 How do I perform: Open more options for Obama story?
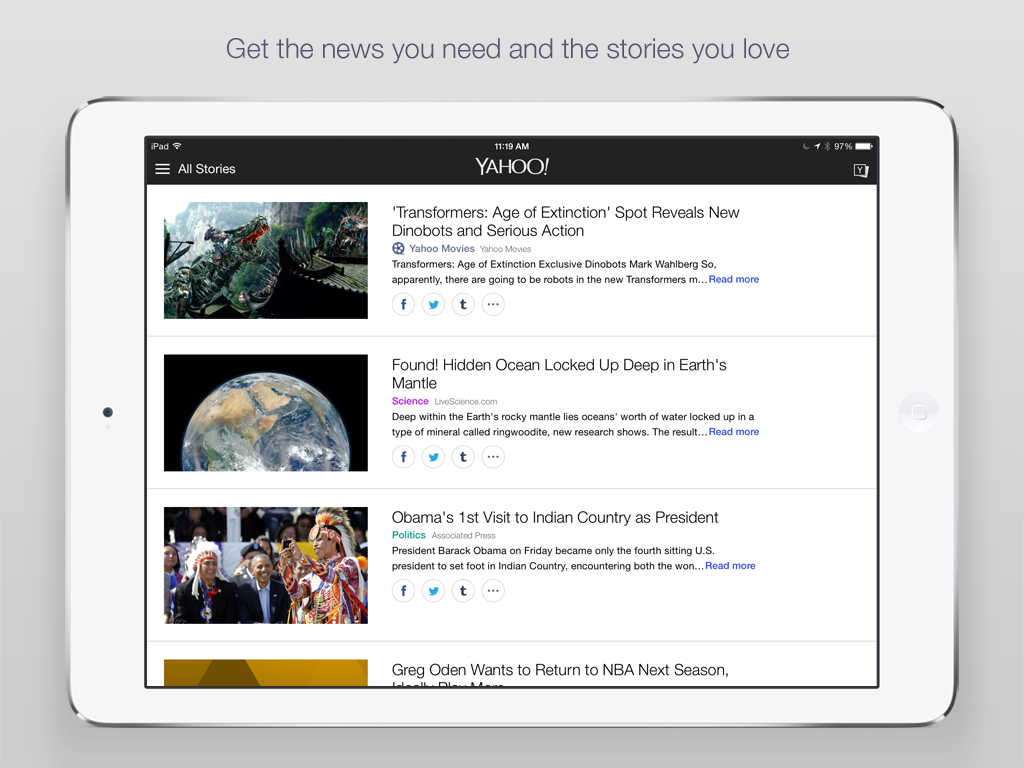(x=493, y=591)
